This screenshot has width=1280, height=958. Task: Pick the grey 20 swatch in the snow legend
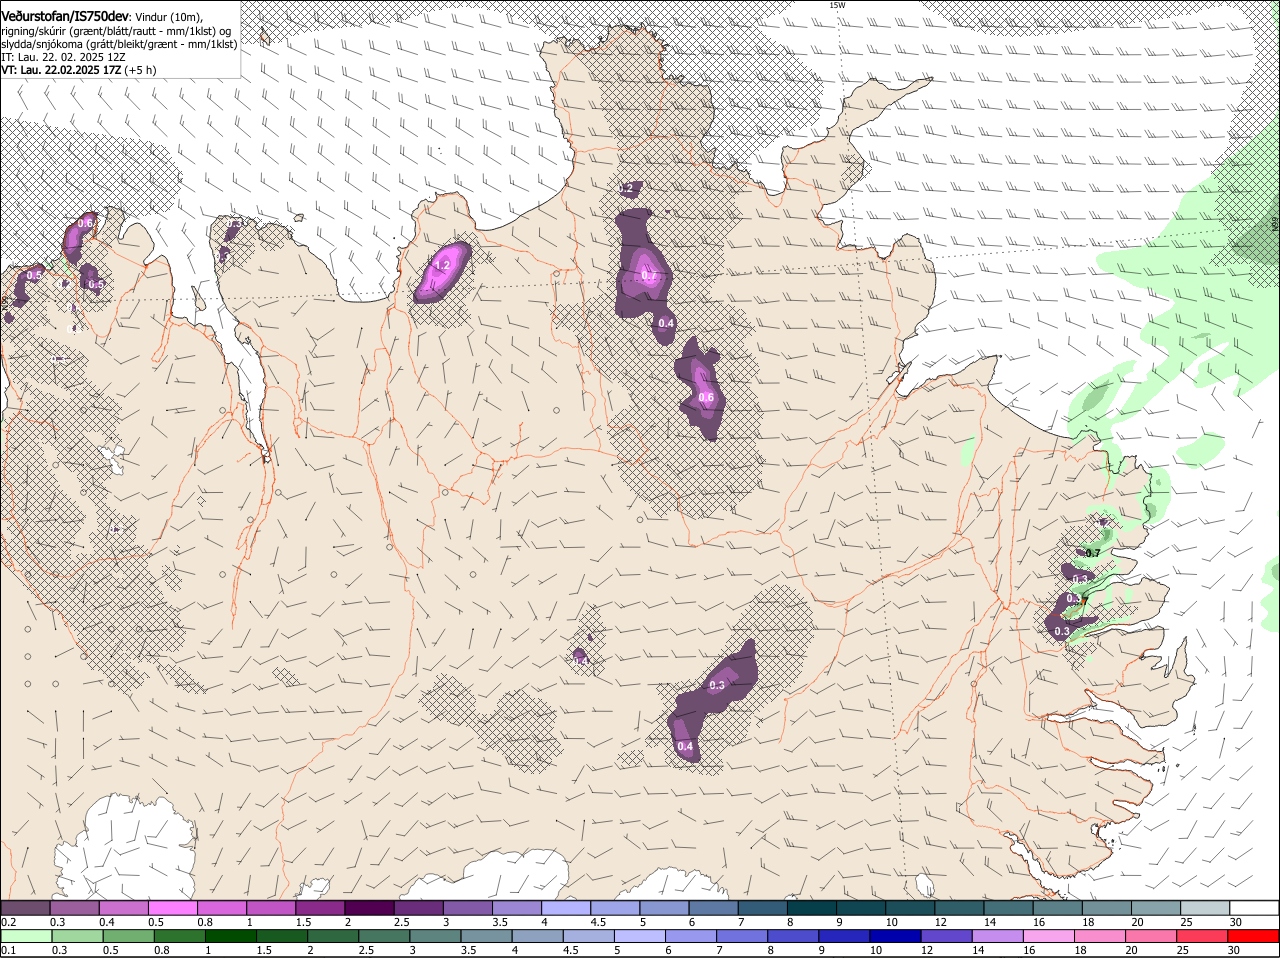(x=1156, y=906)
